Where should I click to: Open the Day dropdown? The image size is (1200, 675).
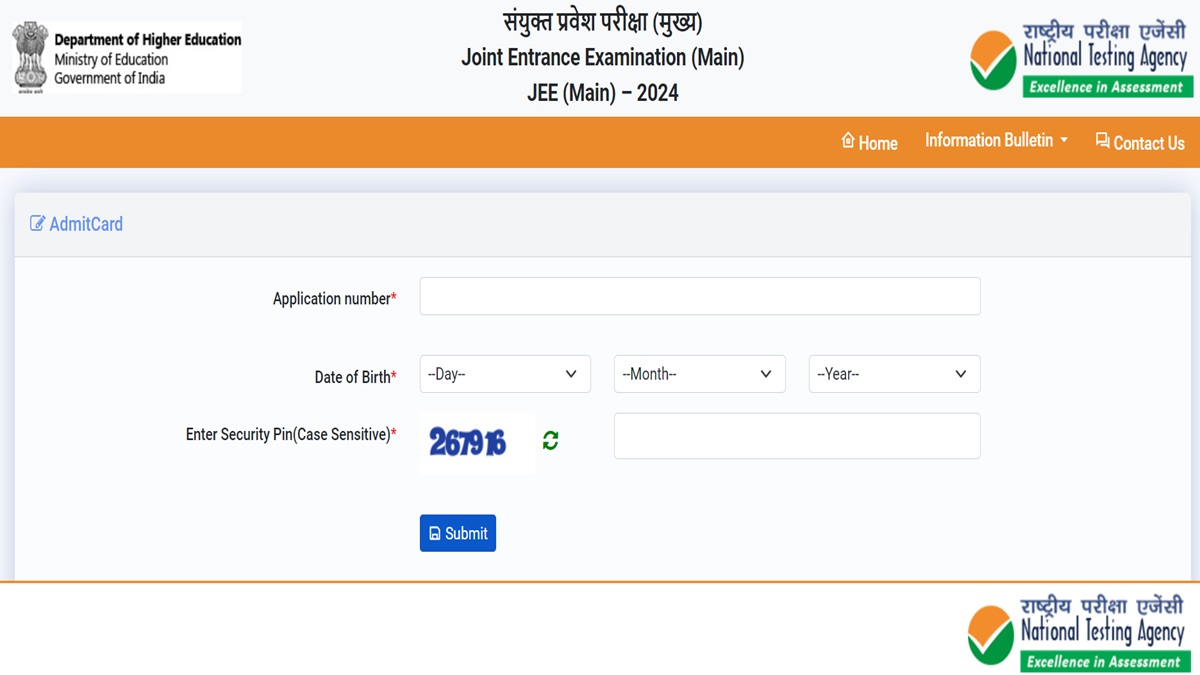point(505,373)
